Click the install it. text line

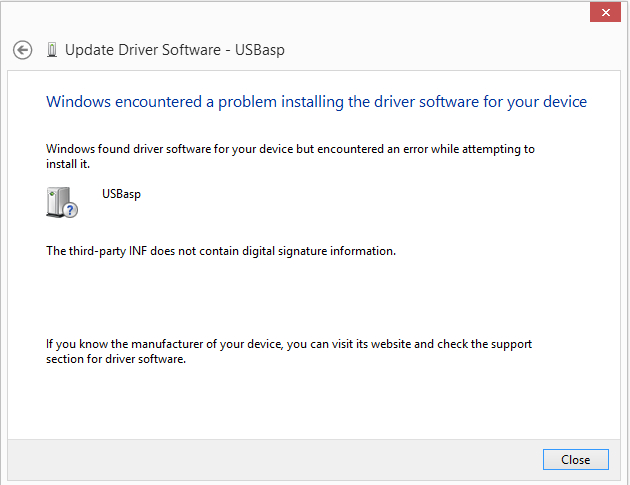pos(68,164)
